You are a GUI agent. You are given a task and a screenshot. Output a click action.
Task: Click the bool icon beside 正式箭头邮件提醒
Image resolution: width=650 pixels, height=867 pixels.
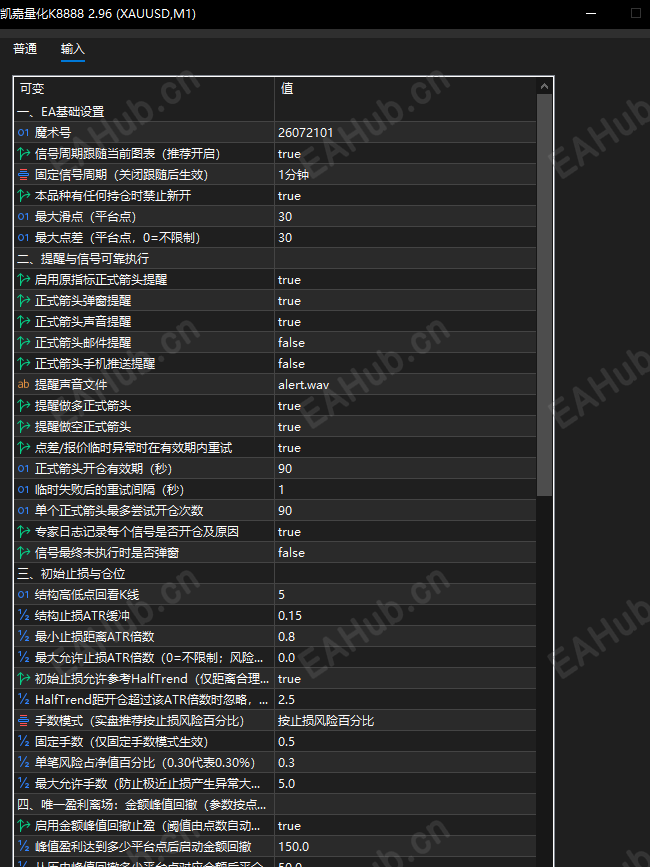click(x=23, y=343)
